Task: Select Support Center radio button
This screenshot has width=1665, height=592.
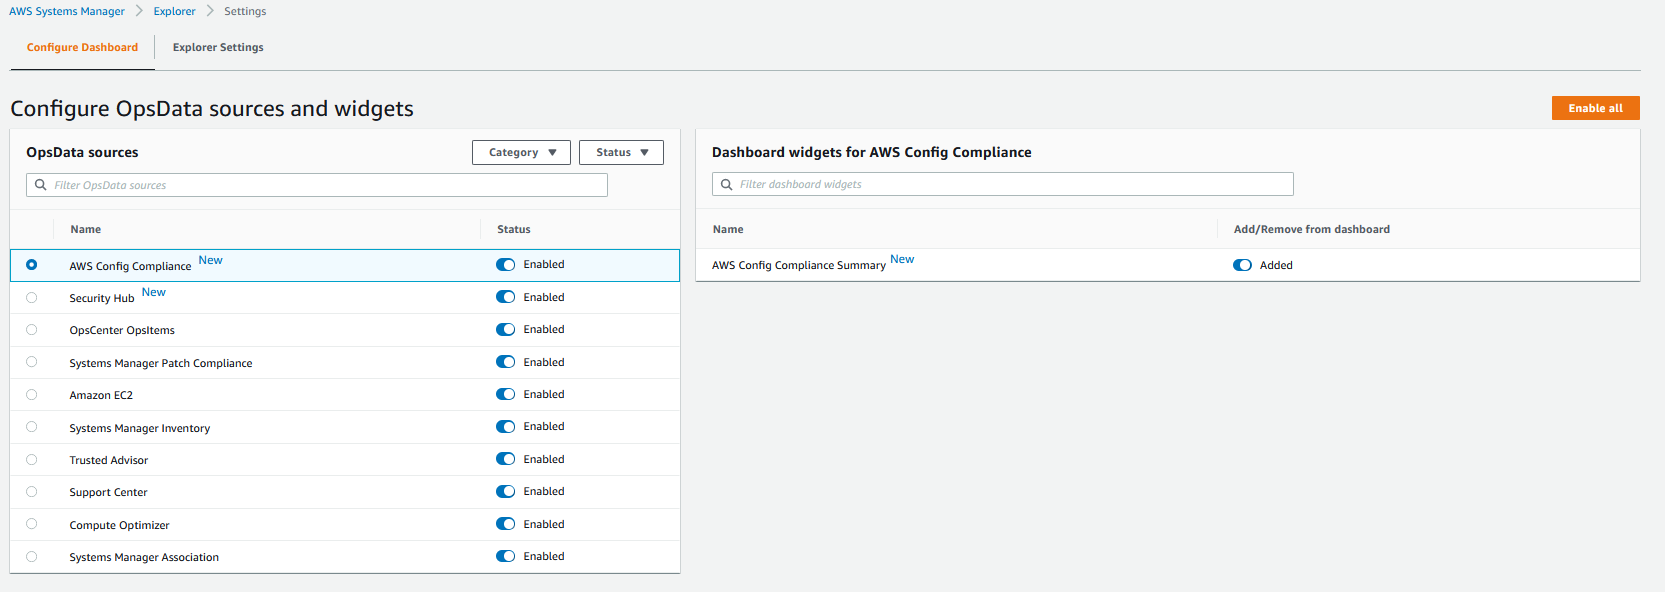Action: [32, 492]
